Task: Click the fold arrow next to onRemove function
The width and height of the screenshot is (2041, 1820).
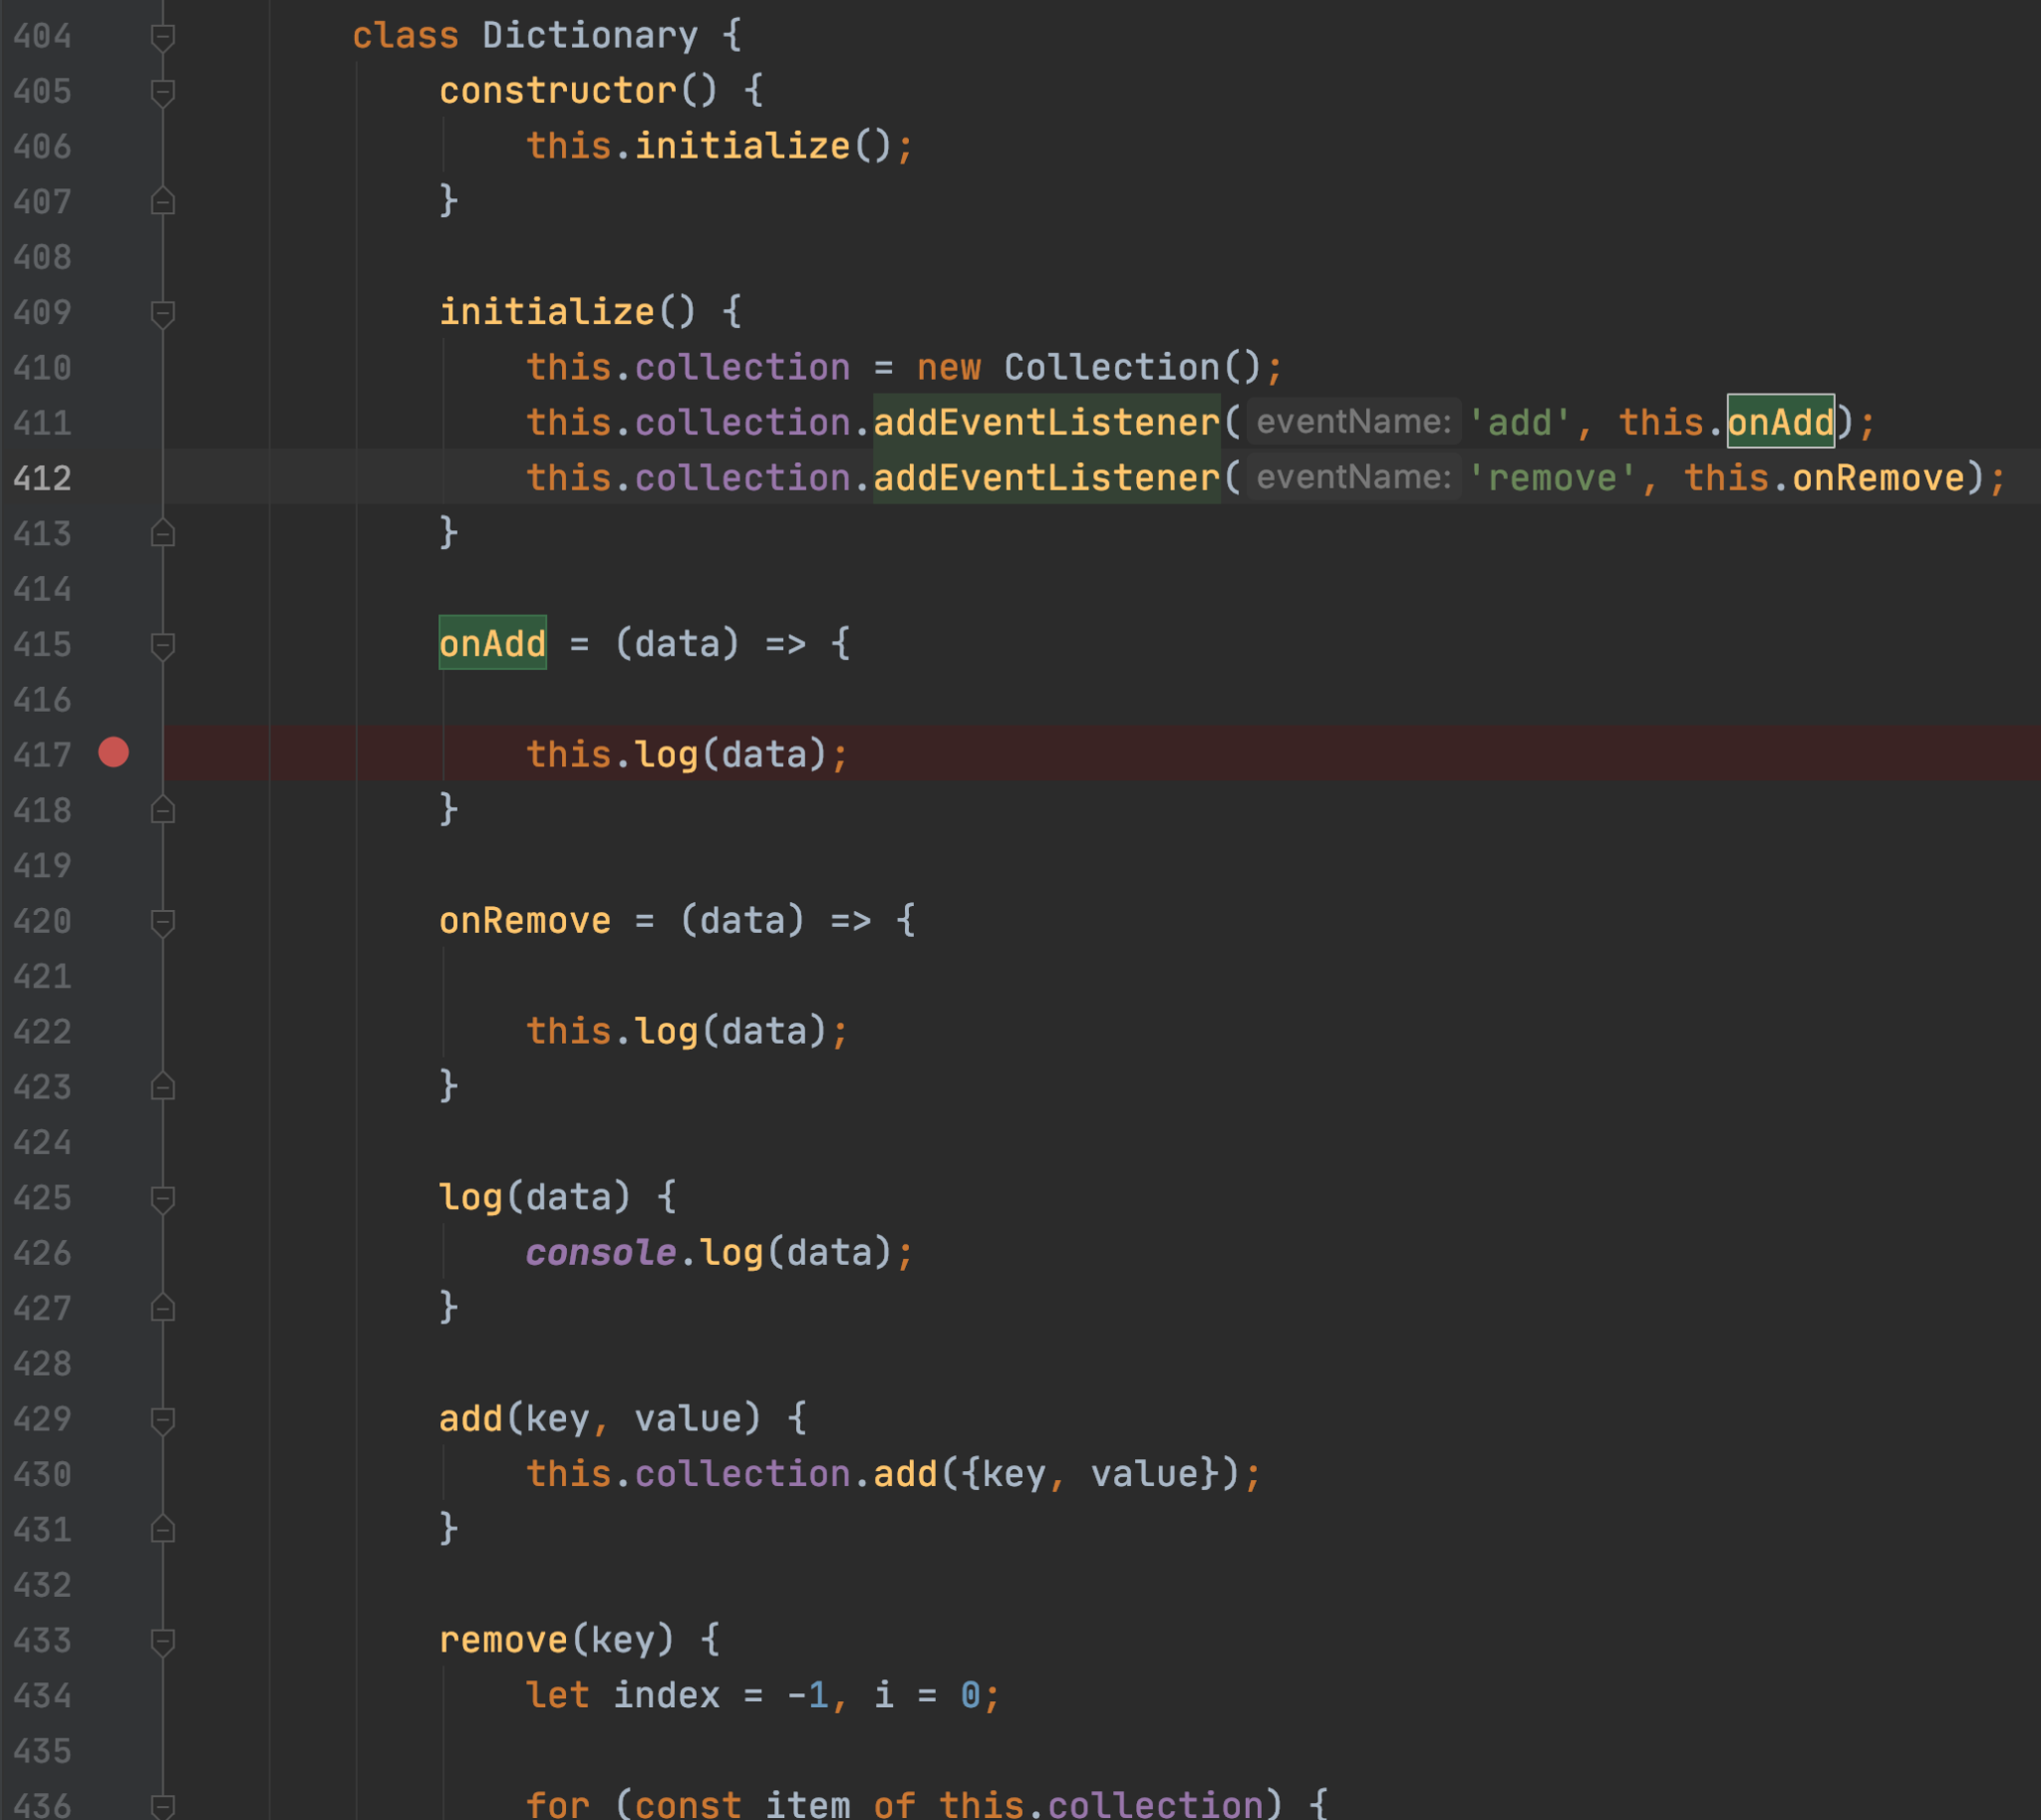Action: pos(162,920)
